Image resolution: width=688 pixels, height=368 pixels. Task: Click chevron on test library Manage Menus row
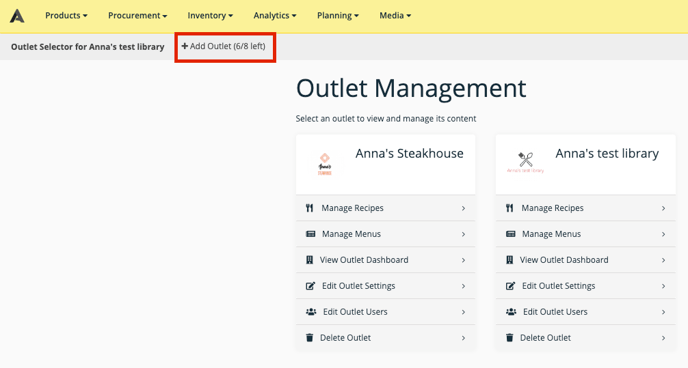coord(663,234)
